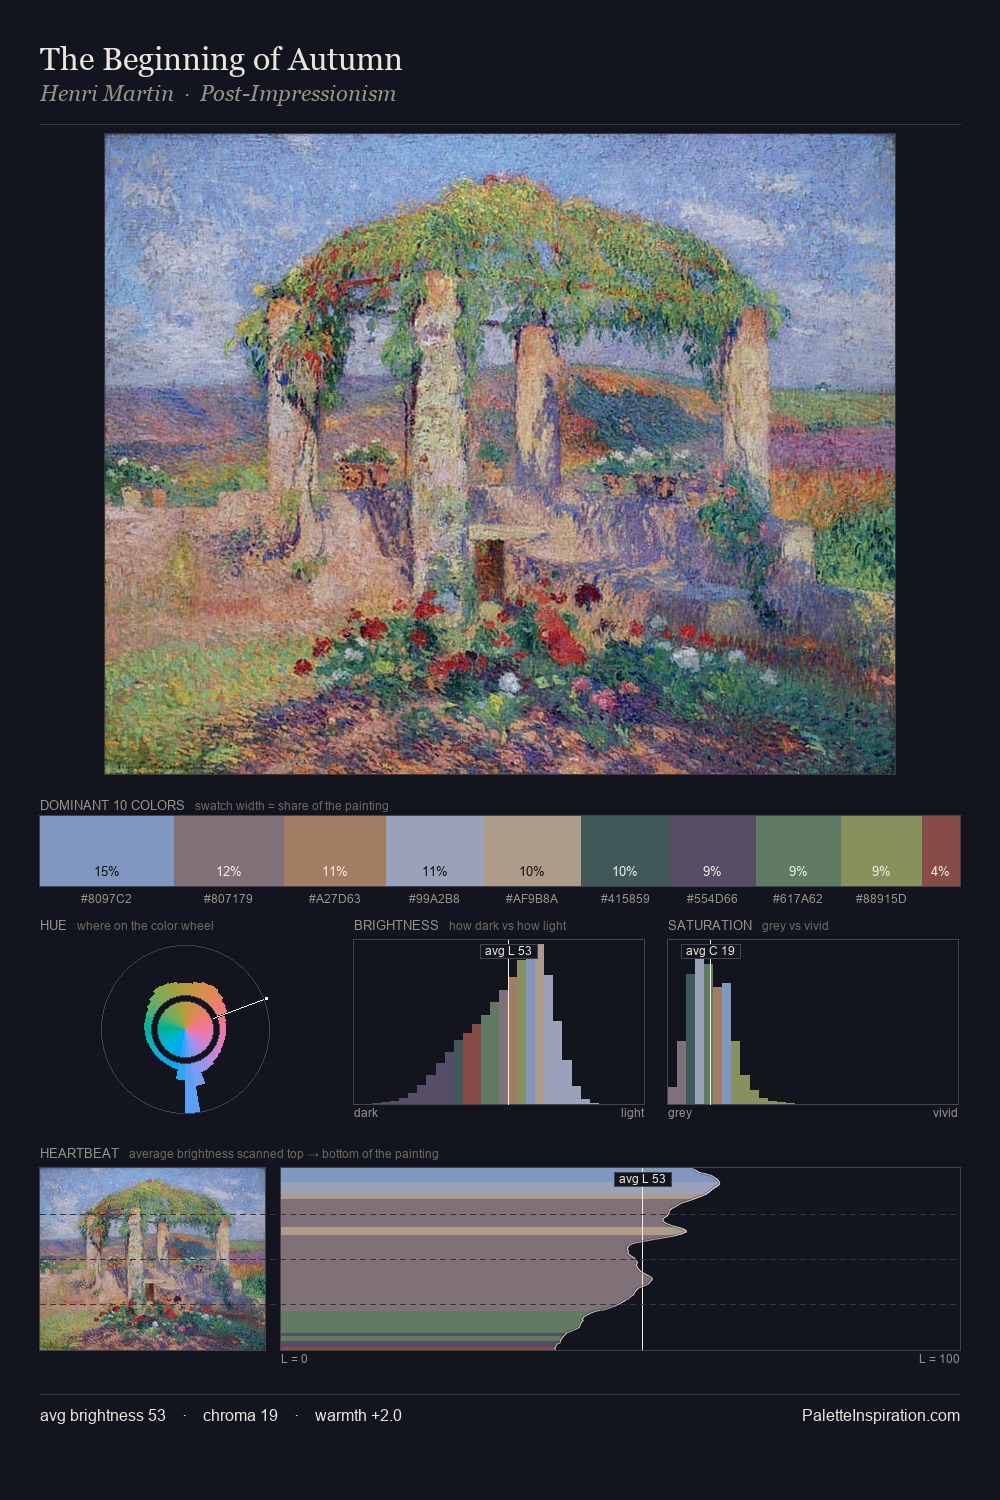Click the avg brightness 53 footer text
This screenshot has width=1000, height=1500.
pos(103,1415)
